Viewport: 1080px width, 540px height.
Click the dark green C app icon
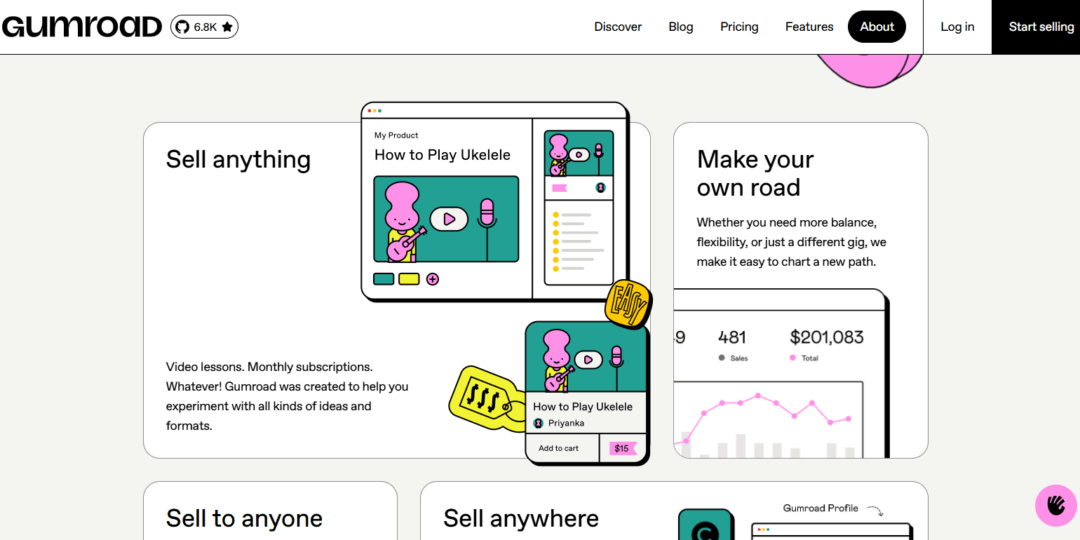pos(705,525)
